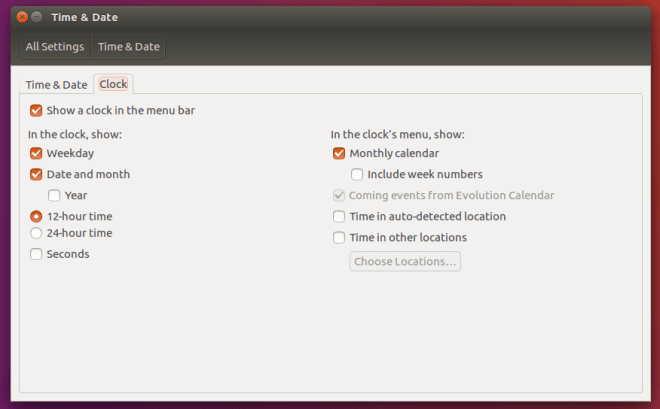Screen dimensions: 660x409
Task: Select the Clock tab
Action: coord(113,85)
